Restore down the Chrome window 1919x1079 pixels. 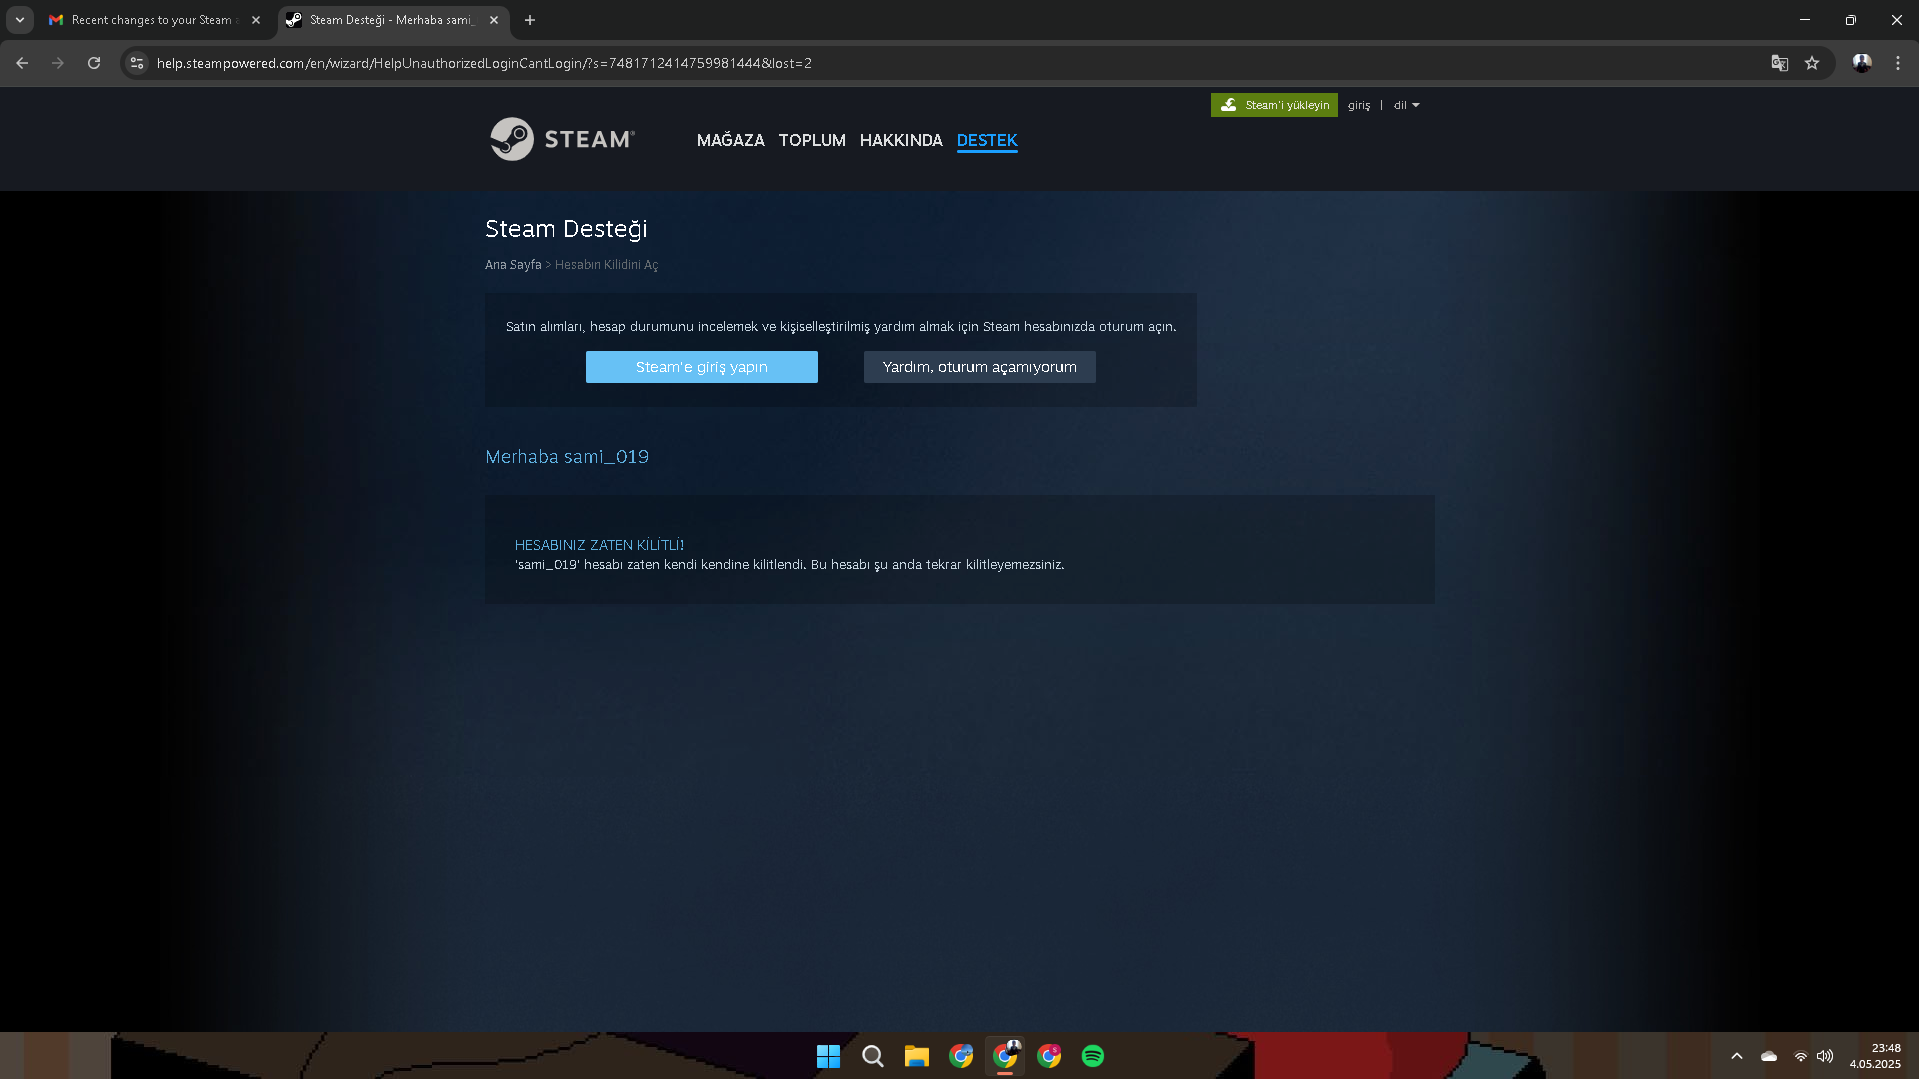point(1851,20)
